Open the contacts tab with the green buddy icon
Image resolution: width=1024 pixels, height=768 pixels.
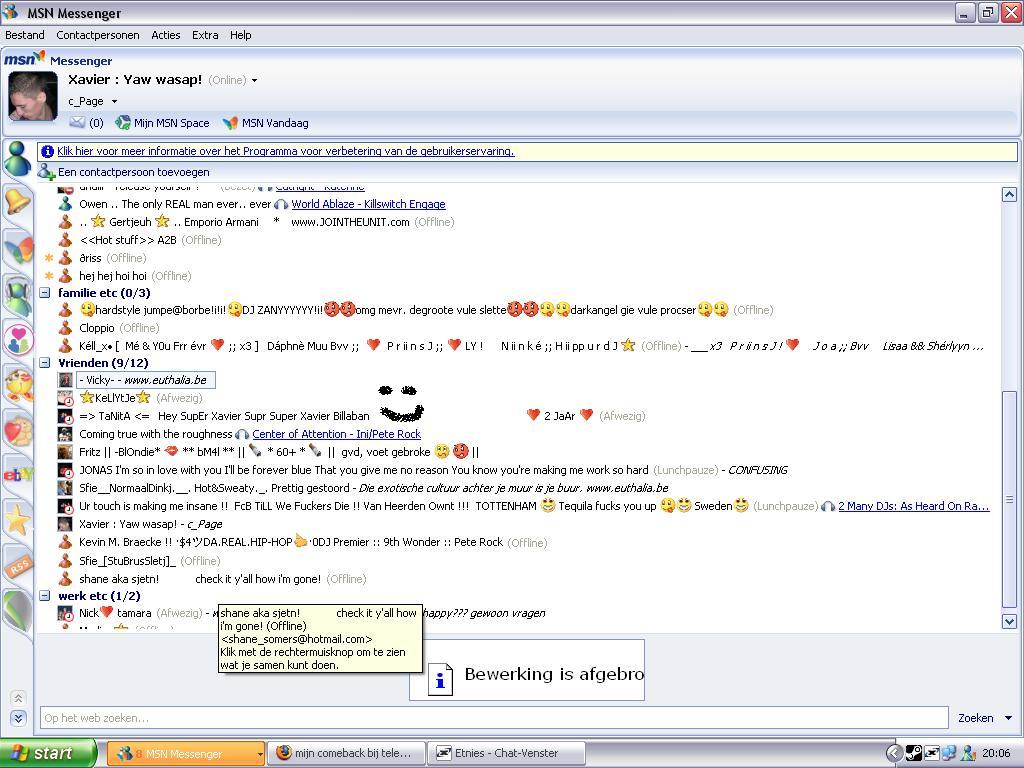(17, 158)
